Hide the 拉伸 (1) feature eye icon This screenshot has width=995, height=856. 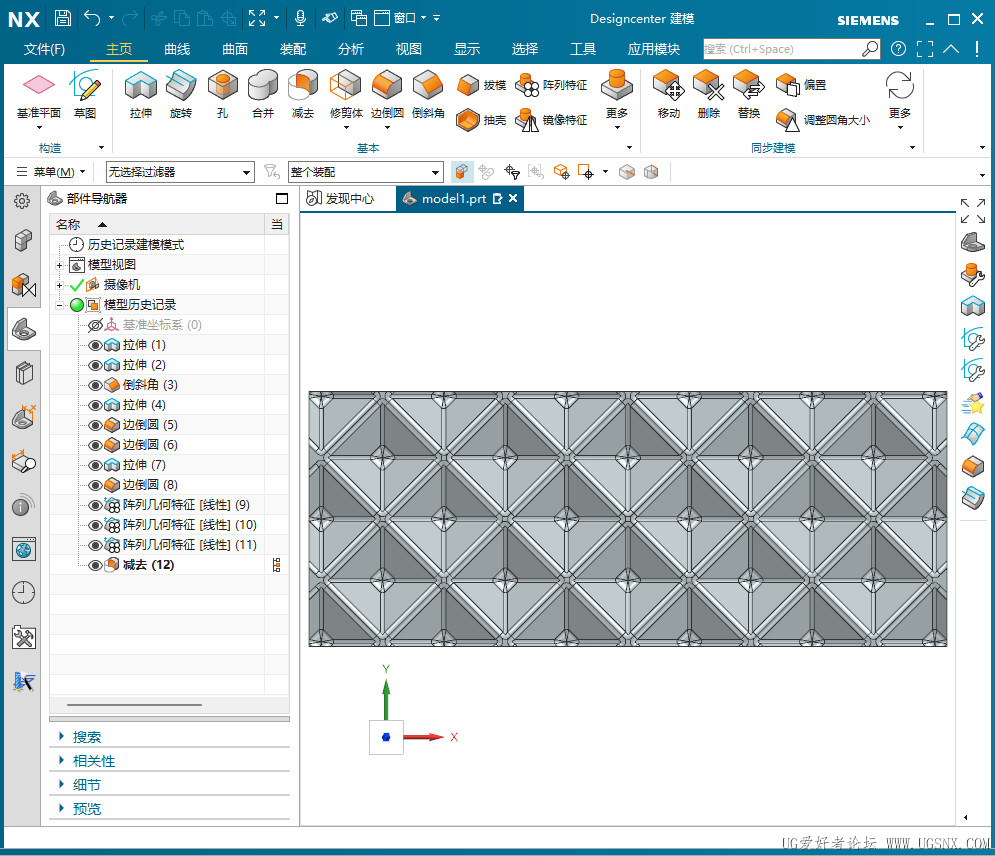[x=95, y=345]
